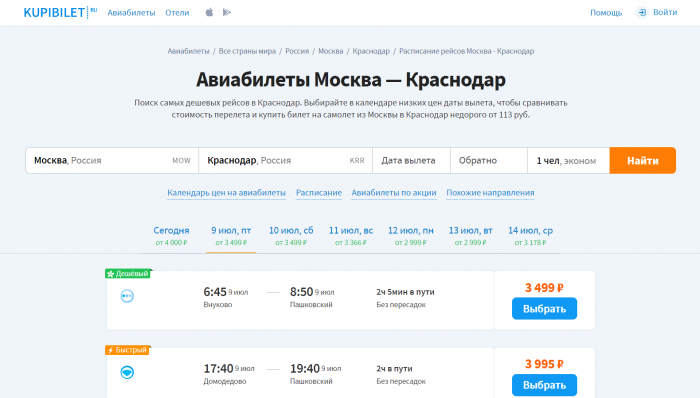This screenshot has height=398, width=700.
Task: Open the Google Play icon link
Action: [x=227, y=12]
